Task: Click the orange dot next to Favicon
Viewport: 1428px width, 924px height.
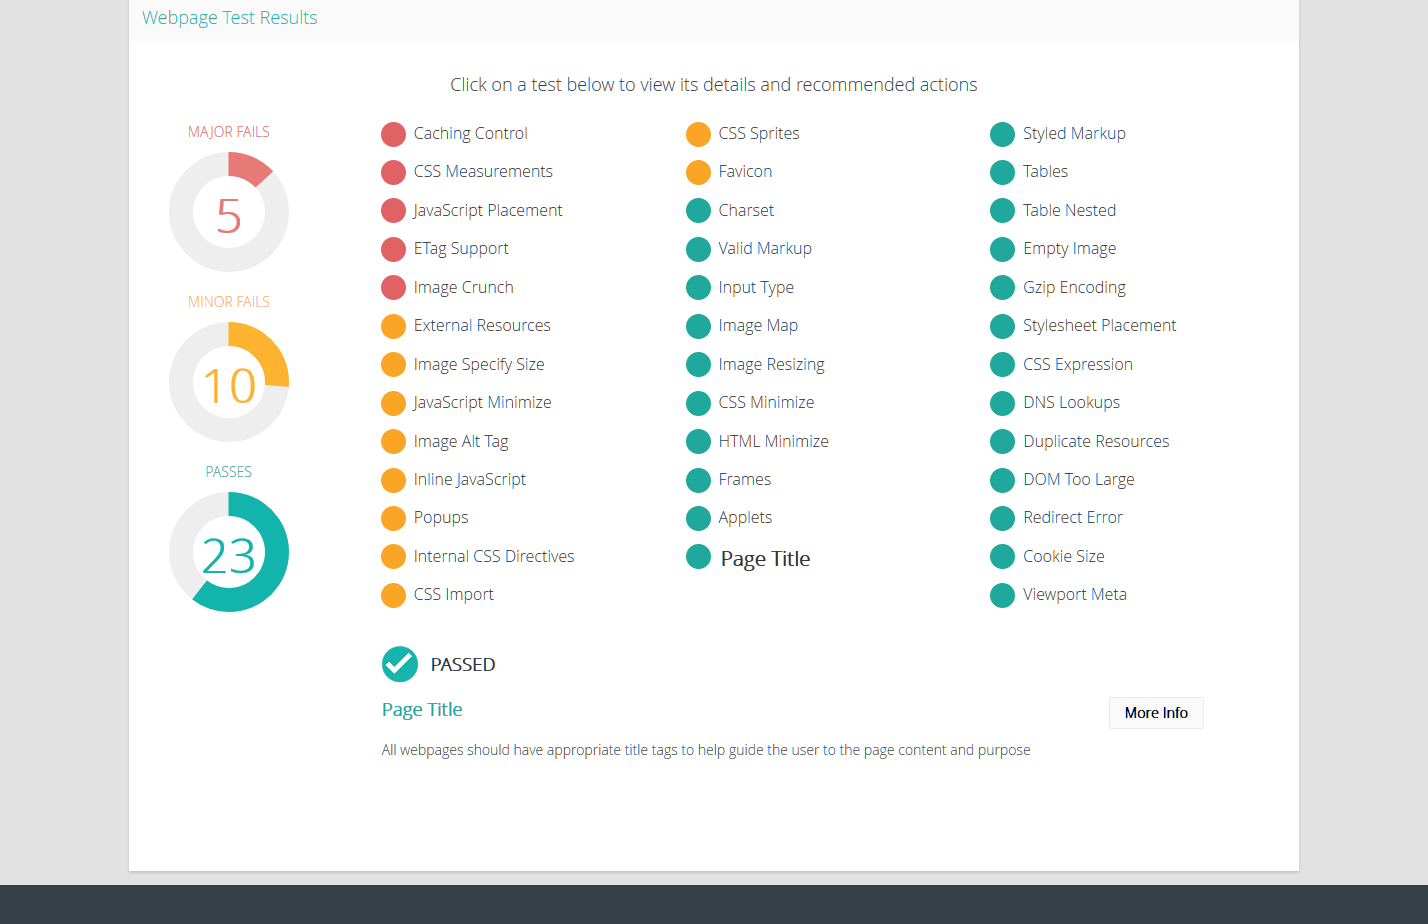Action: point(699,172)
